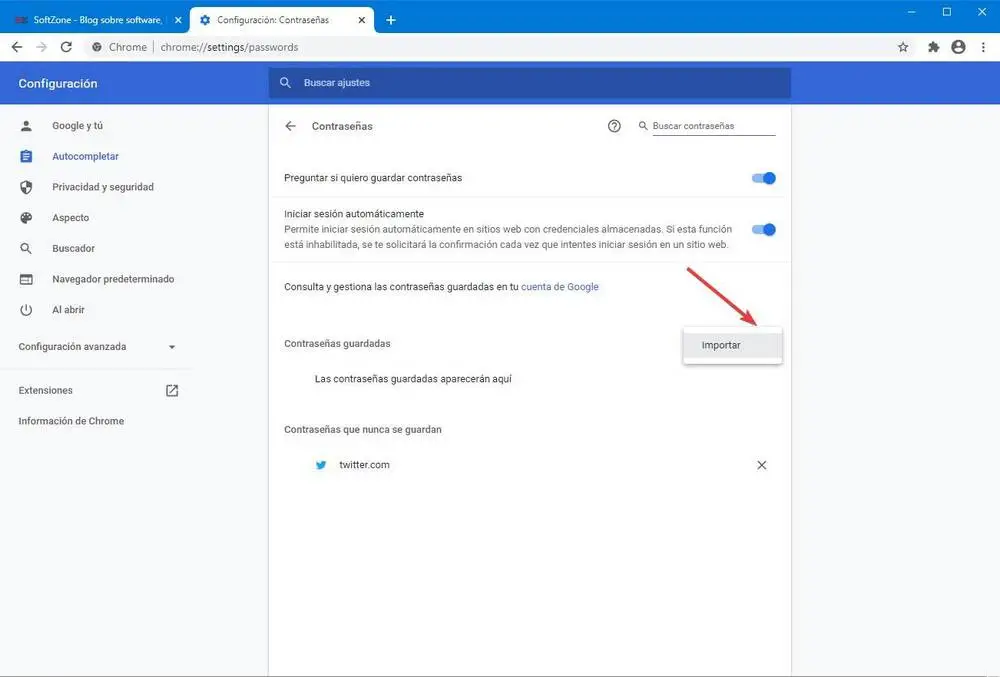Open the Chrome three-dot menu
Screen dimensions: 1000x677
[983, 47]
